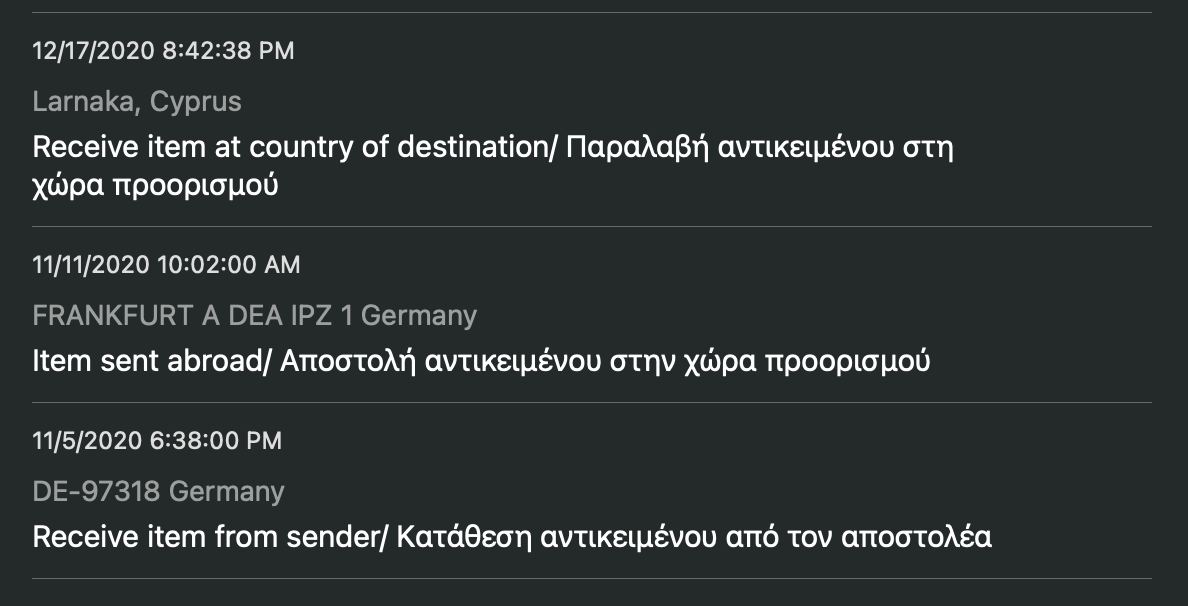Click the 8:42:38 PM time text
Viewport: 1188px width, 606px height.
(x=229, y=51)
